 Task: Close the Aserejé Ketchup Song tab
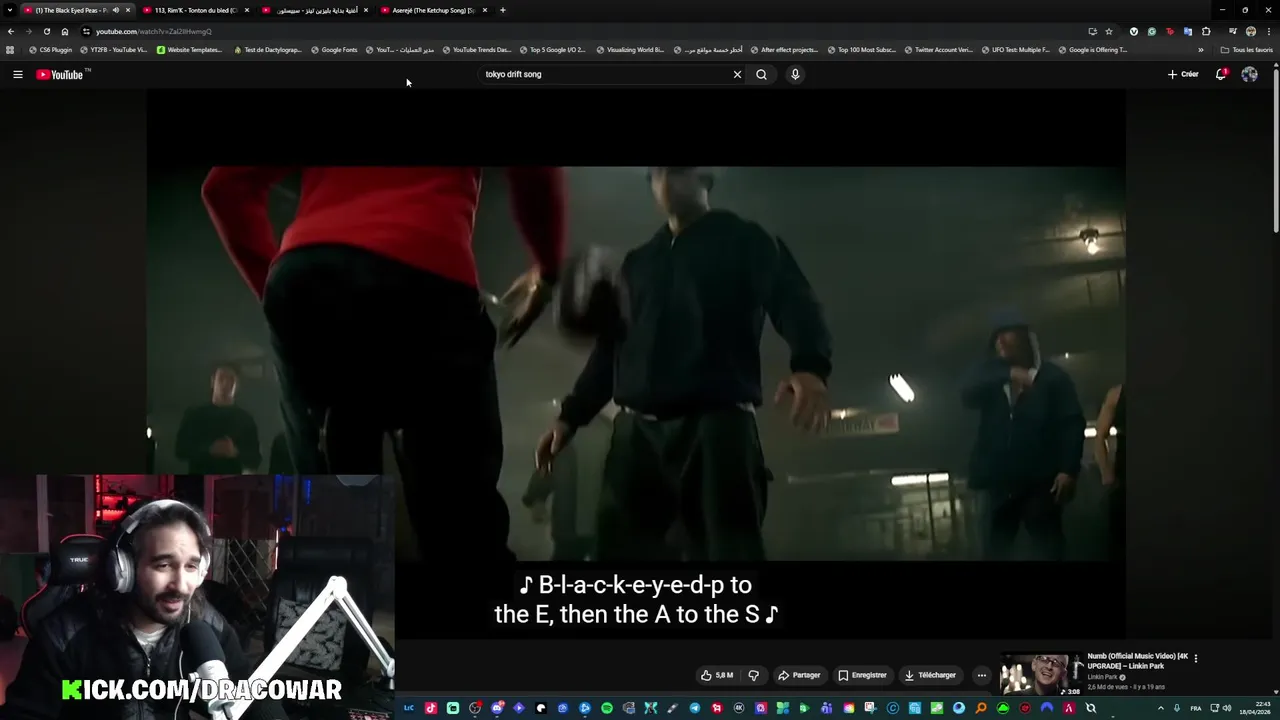[485, 10]
